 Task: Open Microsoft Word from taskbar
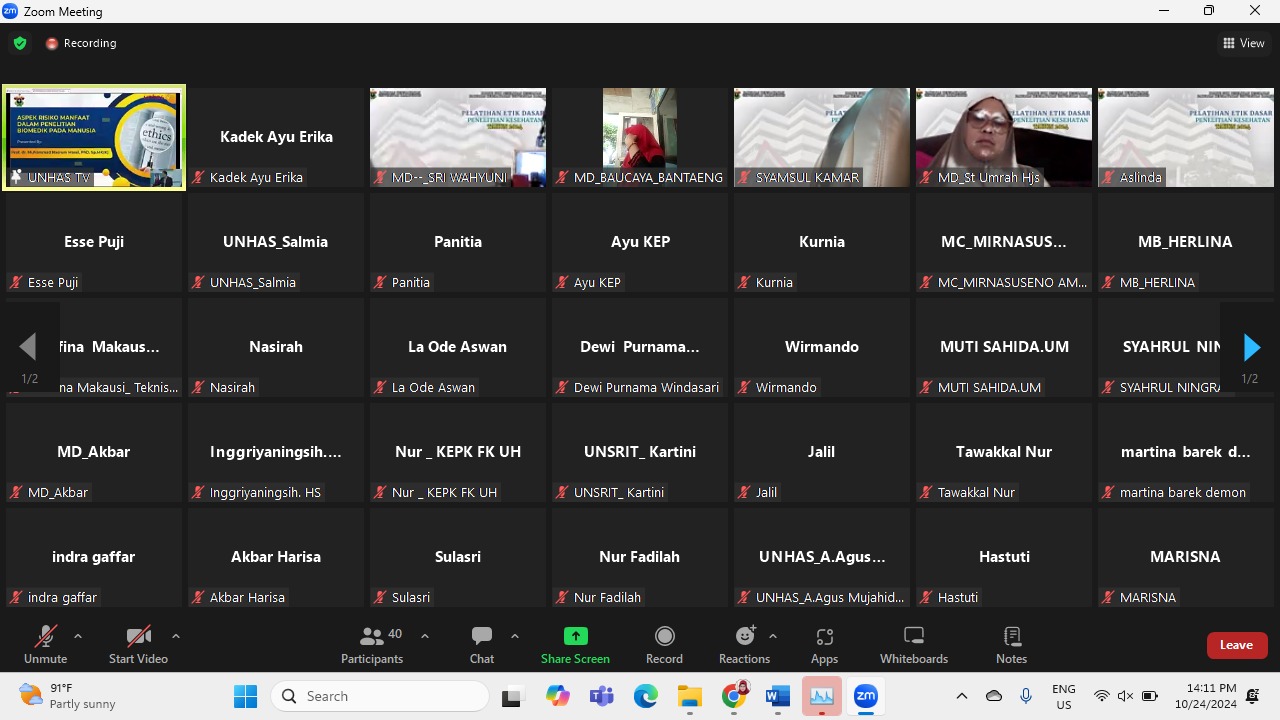pos(778,696)
